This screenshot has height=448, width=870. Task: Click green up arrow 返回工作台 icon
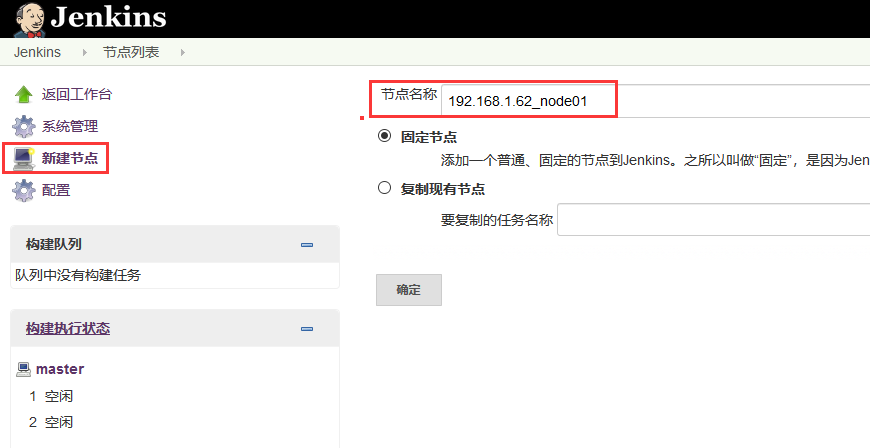[x=23, y=94]
